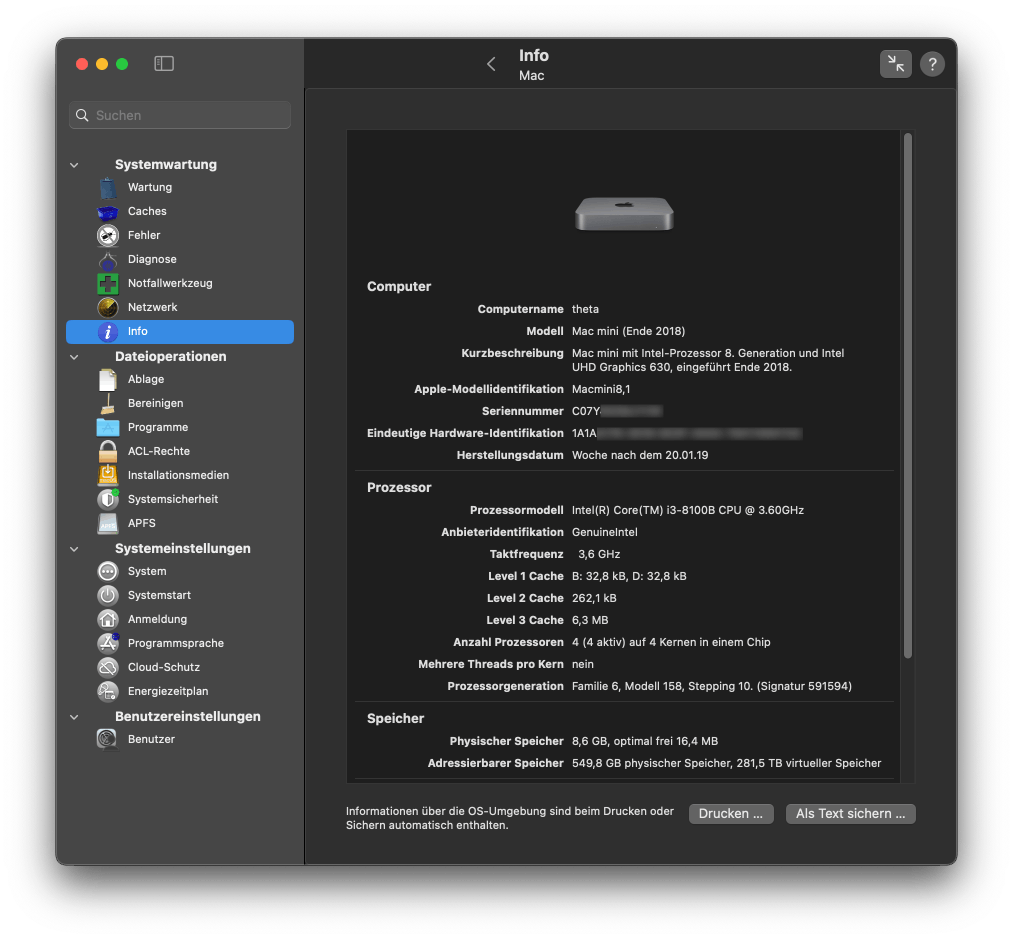This screenshot has width=1013, height=939.
Task: Click the vertical scrollbar in info pane
Action: point(907,396)
